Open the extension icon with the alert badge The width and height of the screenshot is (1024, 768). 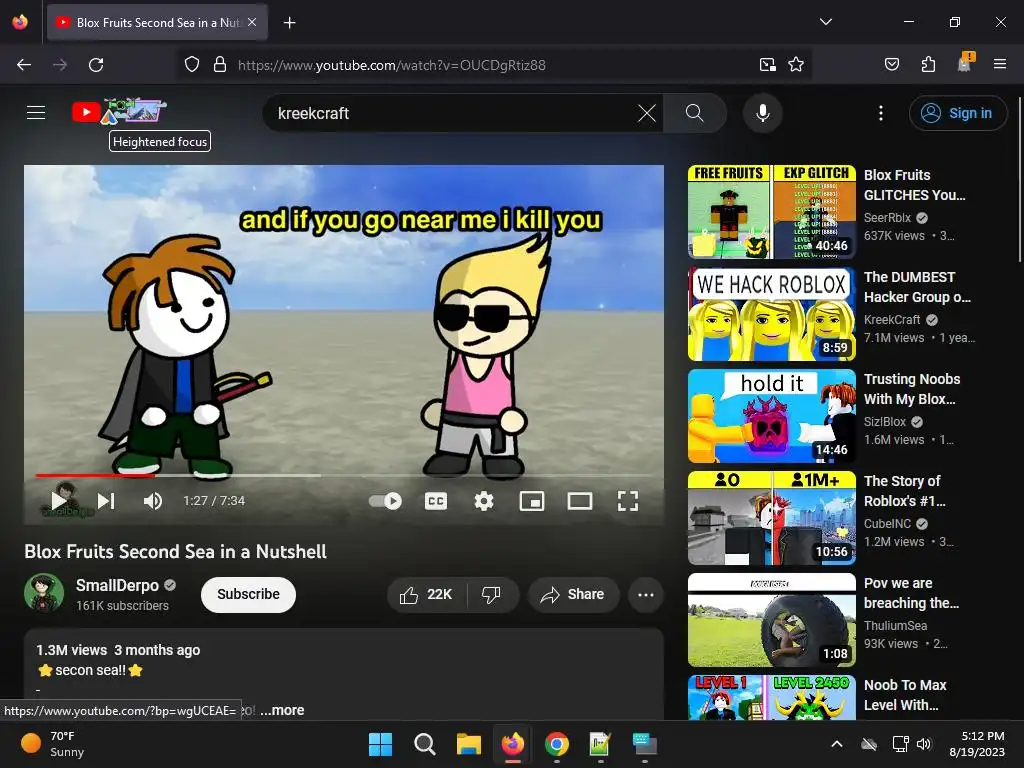click(965, 63)
